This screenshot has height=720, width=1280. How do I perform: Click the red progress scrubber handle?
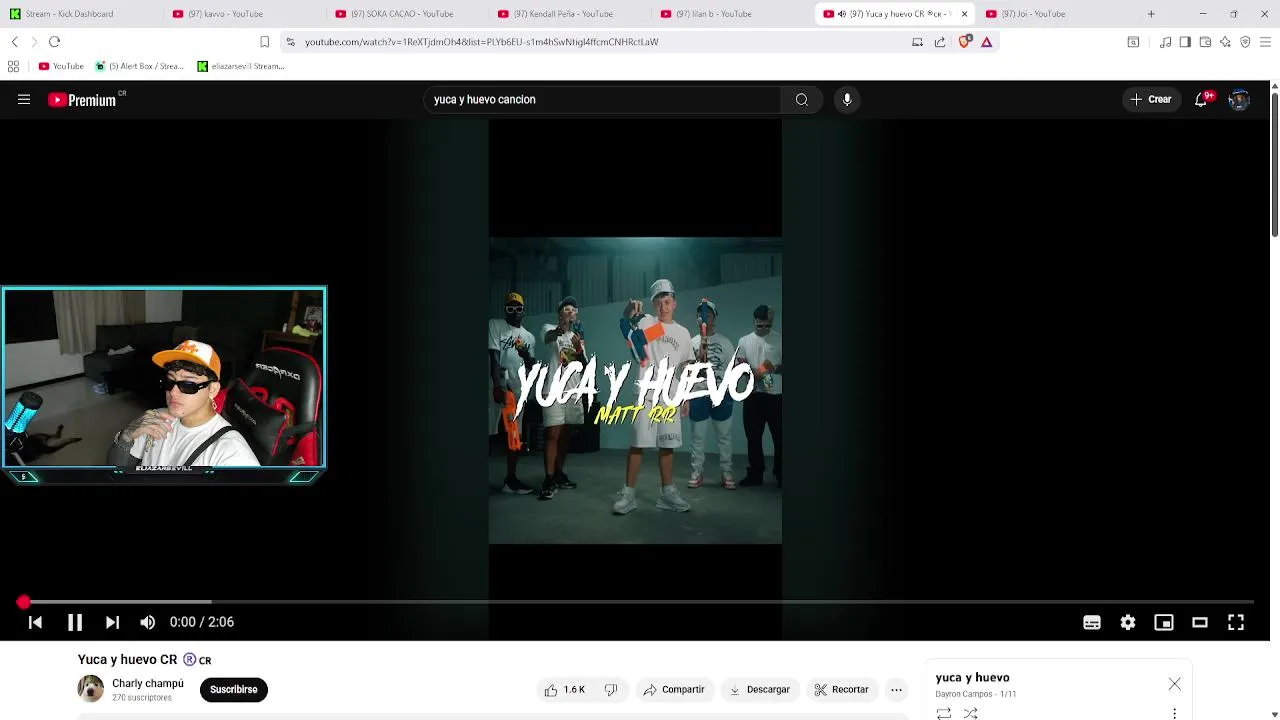pyautogui.click(x=23, y=602)
